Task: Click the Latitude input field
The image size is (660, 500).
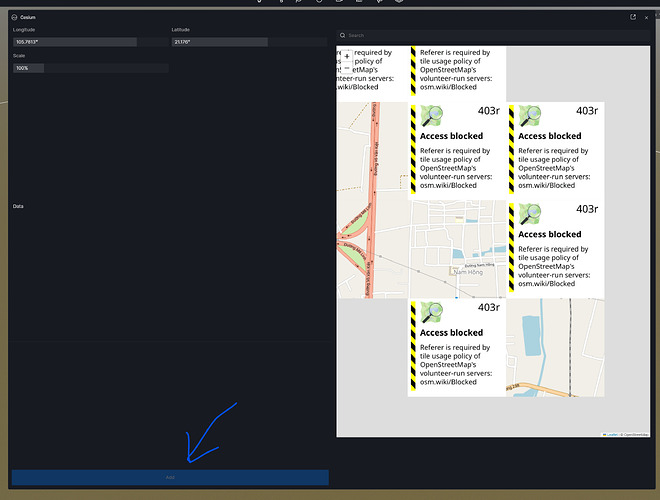Action: point(220,42)
